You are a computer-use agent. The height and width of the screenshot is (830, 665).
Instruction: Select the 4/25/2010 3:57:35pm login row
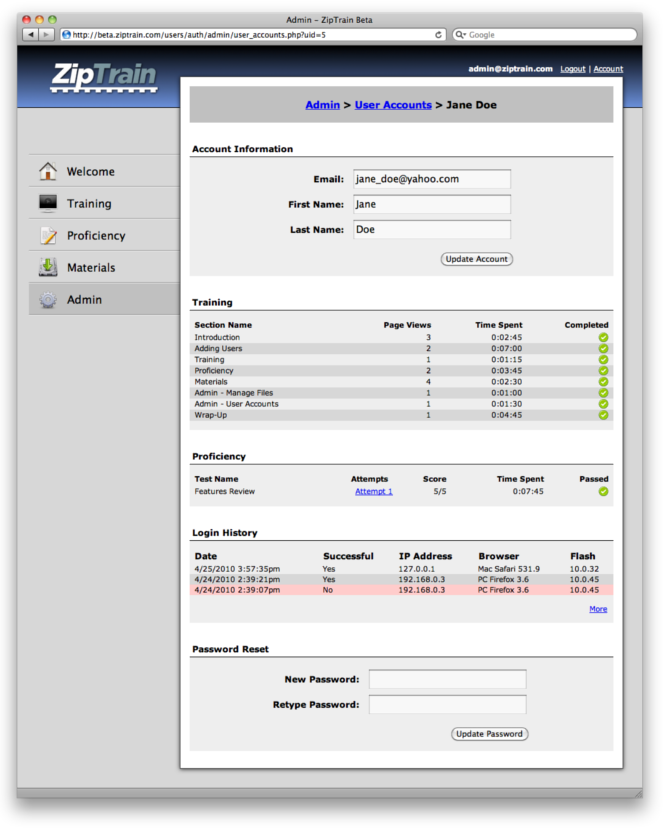pyautogui.click(x=401, y=569)
